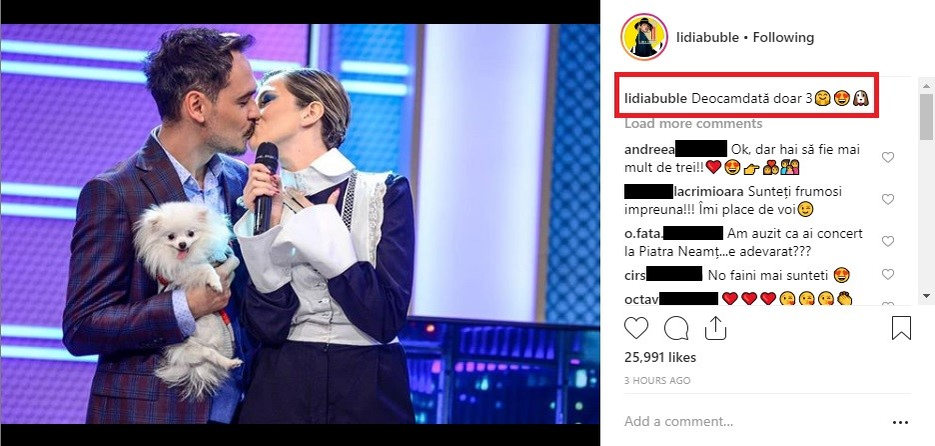
Task: Open lidiabuble profile picture avatar
Action: point(643,37)
